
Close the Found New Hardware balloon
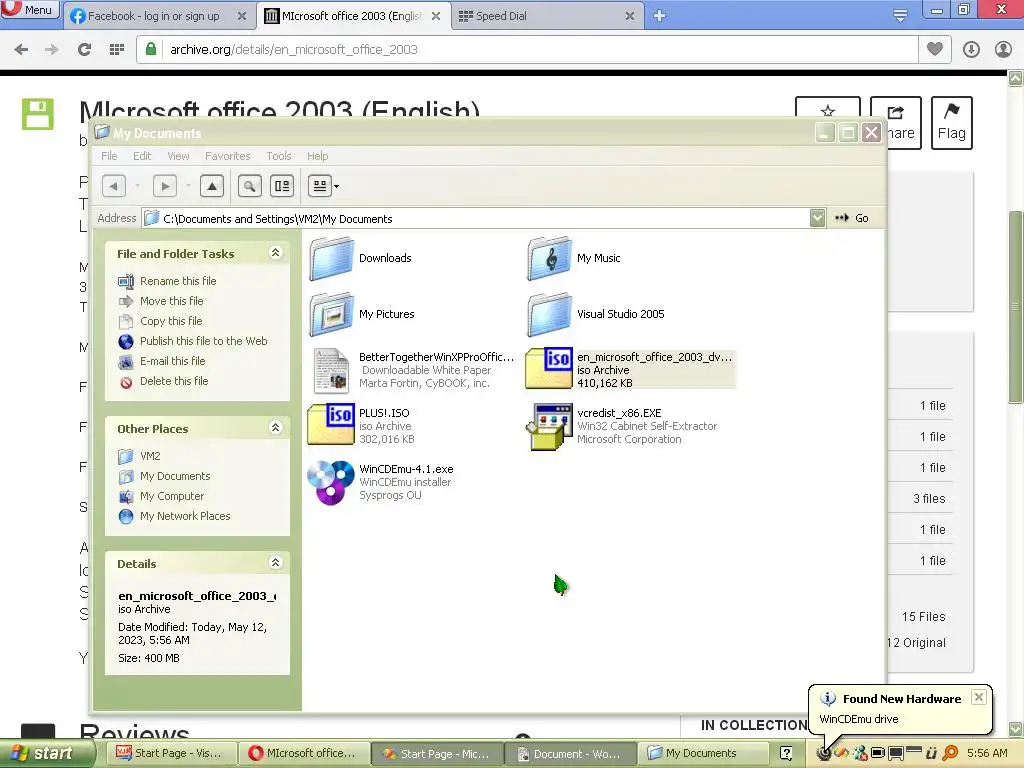[978, 697]
